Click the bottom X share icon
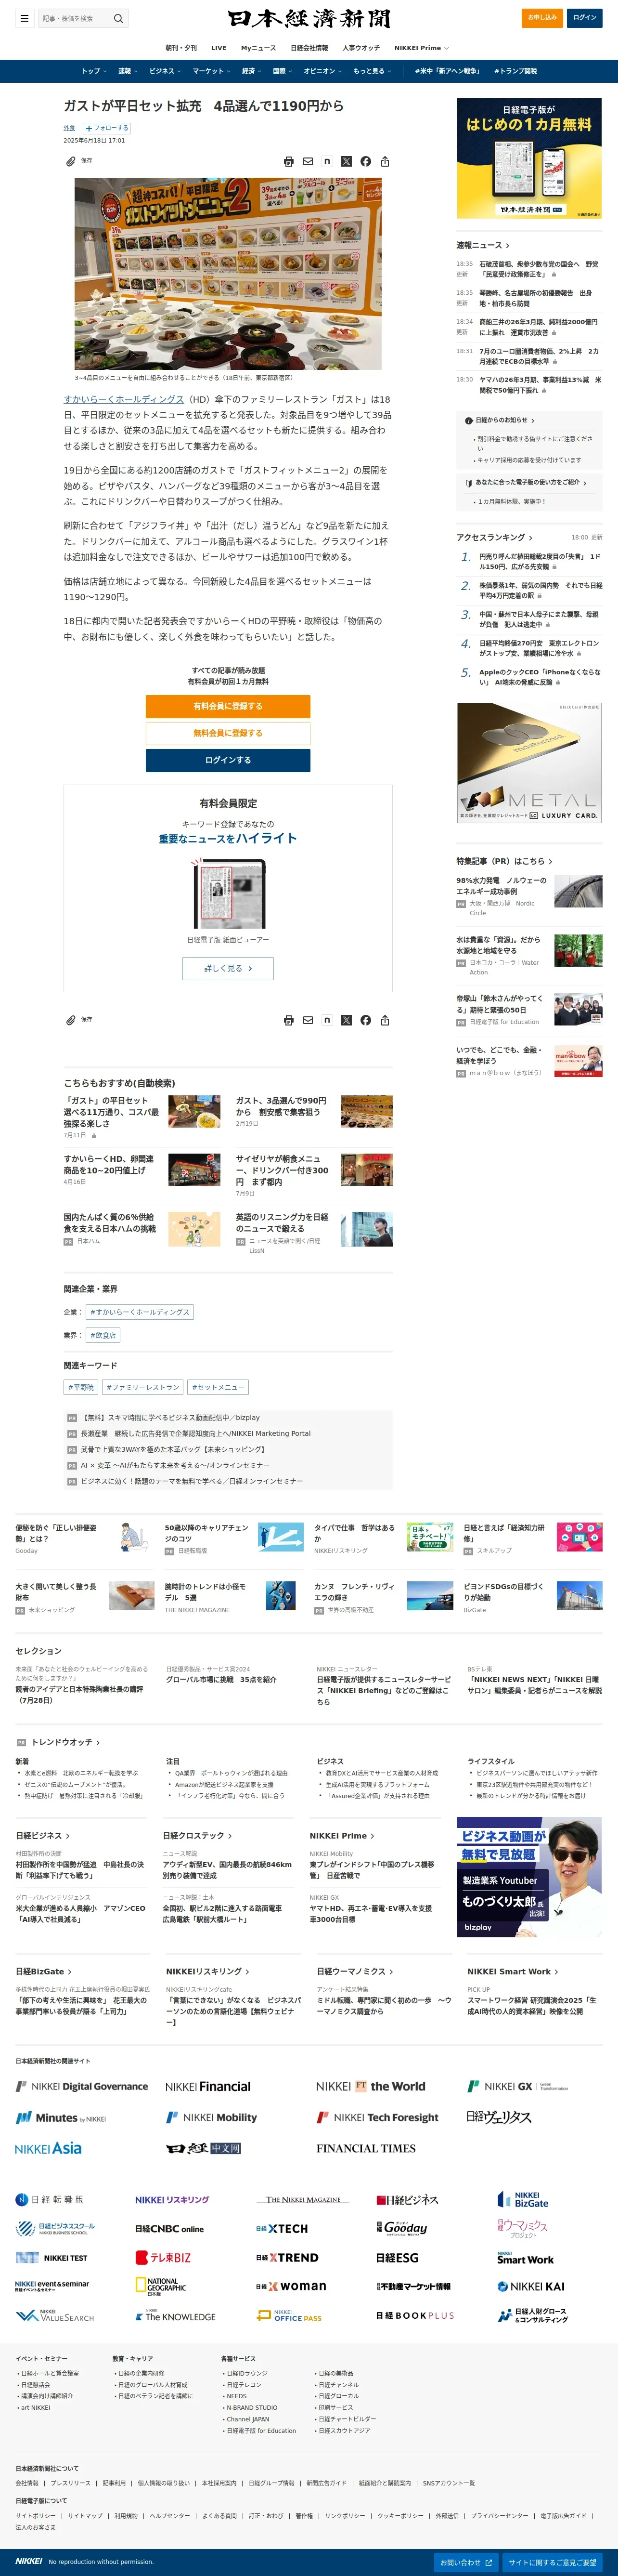The width and height of the screenshot is (618, 2576). pos(346,1020)
